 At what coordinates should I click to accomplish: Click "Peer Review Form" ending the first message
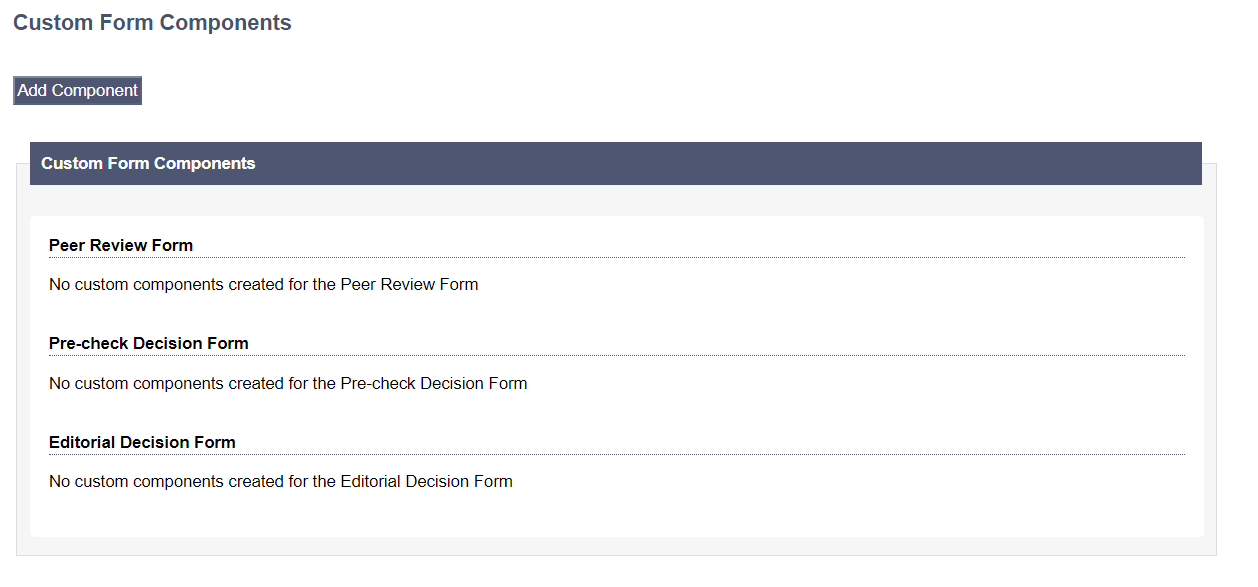pyautogui.click(x=409, y=284)
